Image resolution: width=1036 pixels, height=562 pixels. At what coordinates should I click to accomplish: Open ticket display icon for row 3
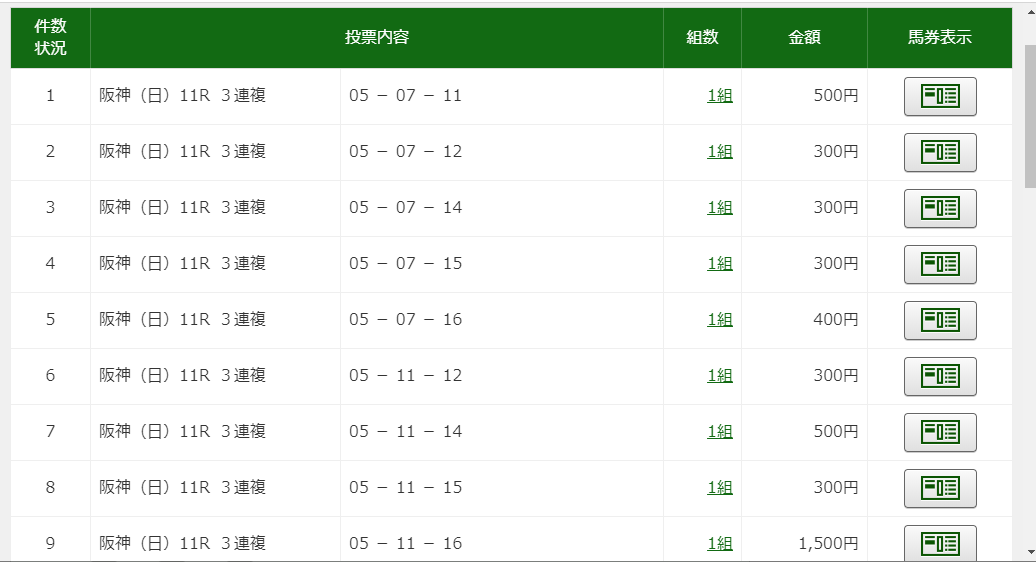[x=940, y=209]
